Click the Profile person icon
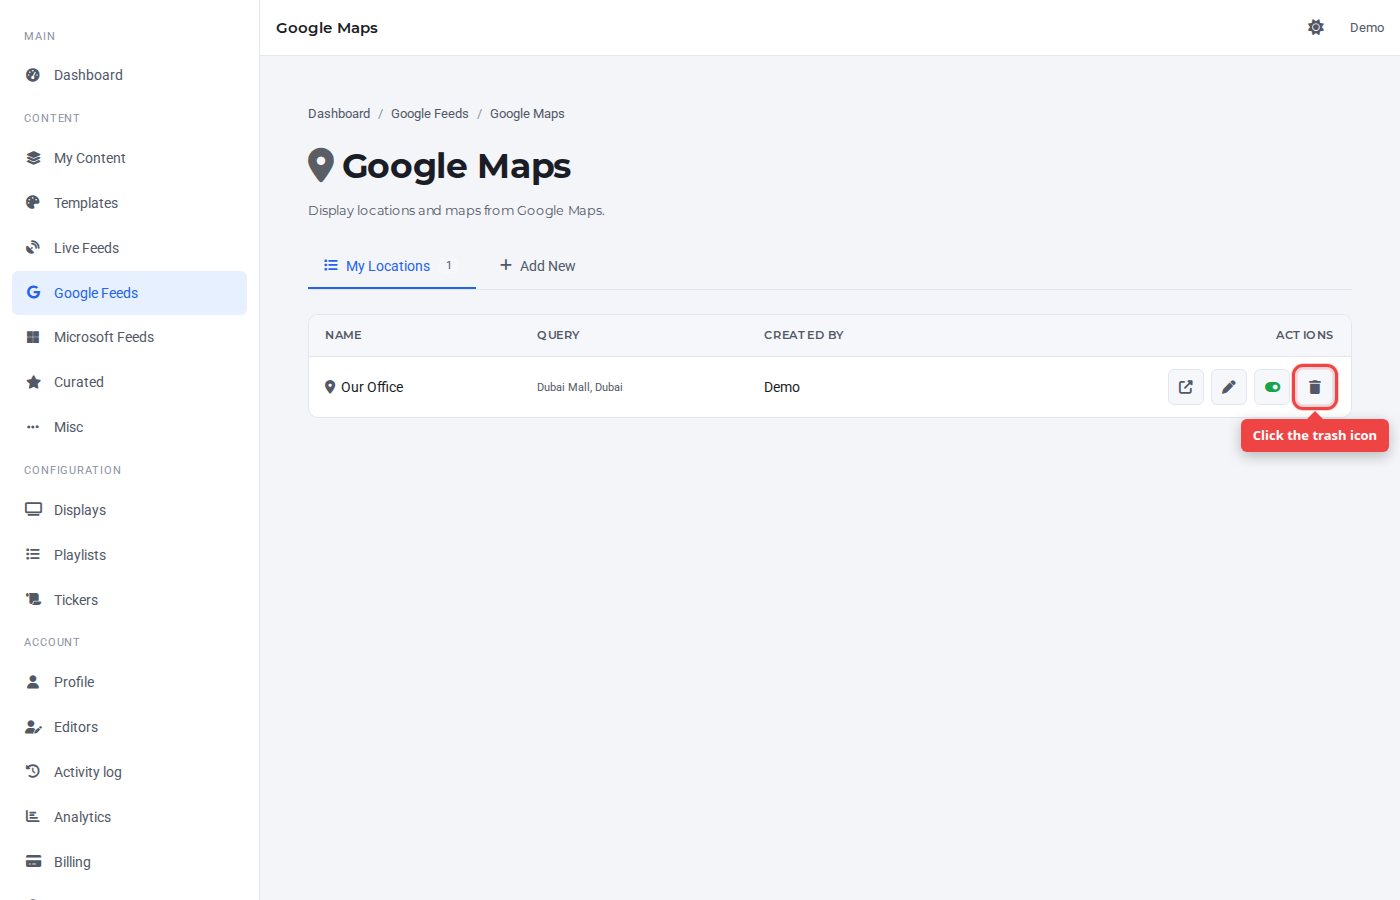 coord(33,682)
